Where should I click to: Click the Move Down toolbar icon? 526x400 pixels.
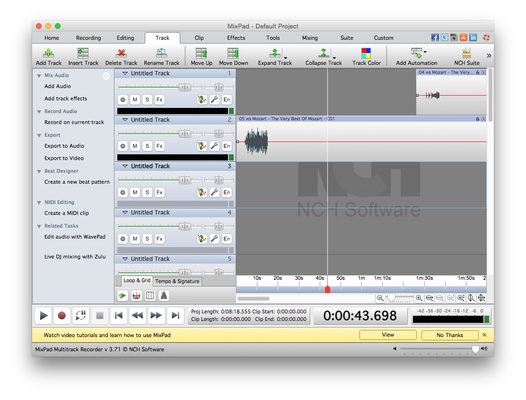pyautogui.click(x=233, y=56)
